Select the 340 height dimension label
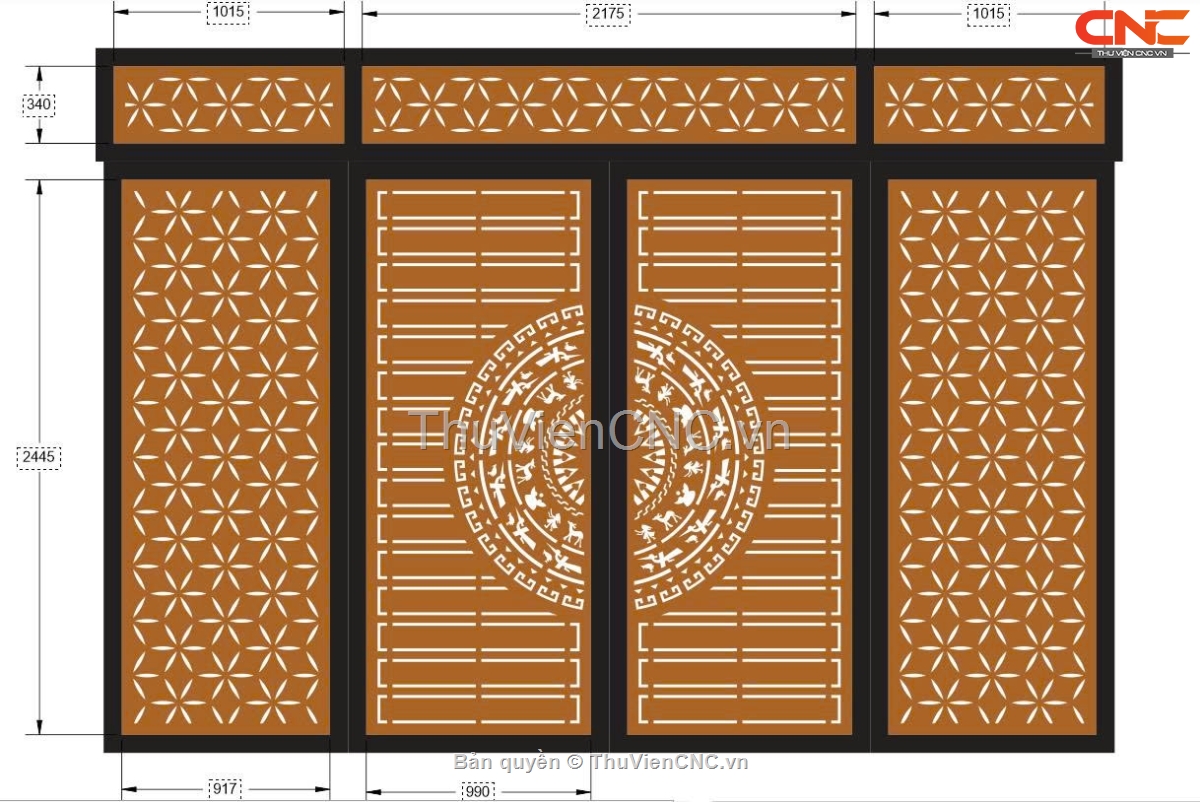This screenshot has height=802, width=1200. click(40, 105)
